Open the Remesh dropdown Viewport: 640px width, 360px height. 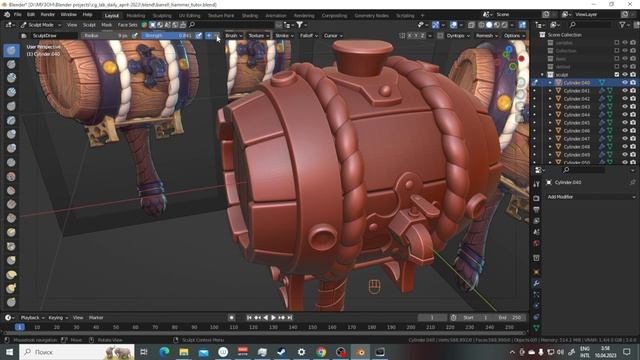click(487, 36)
